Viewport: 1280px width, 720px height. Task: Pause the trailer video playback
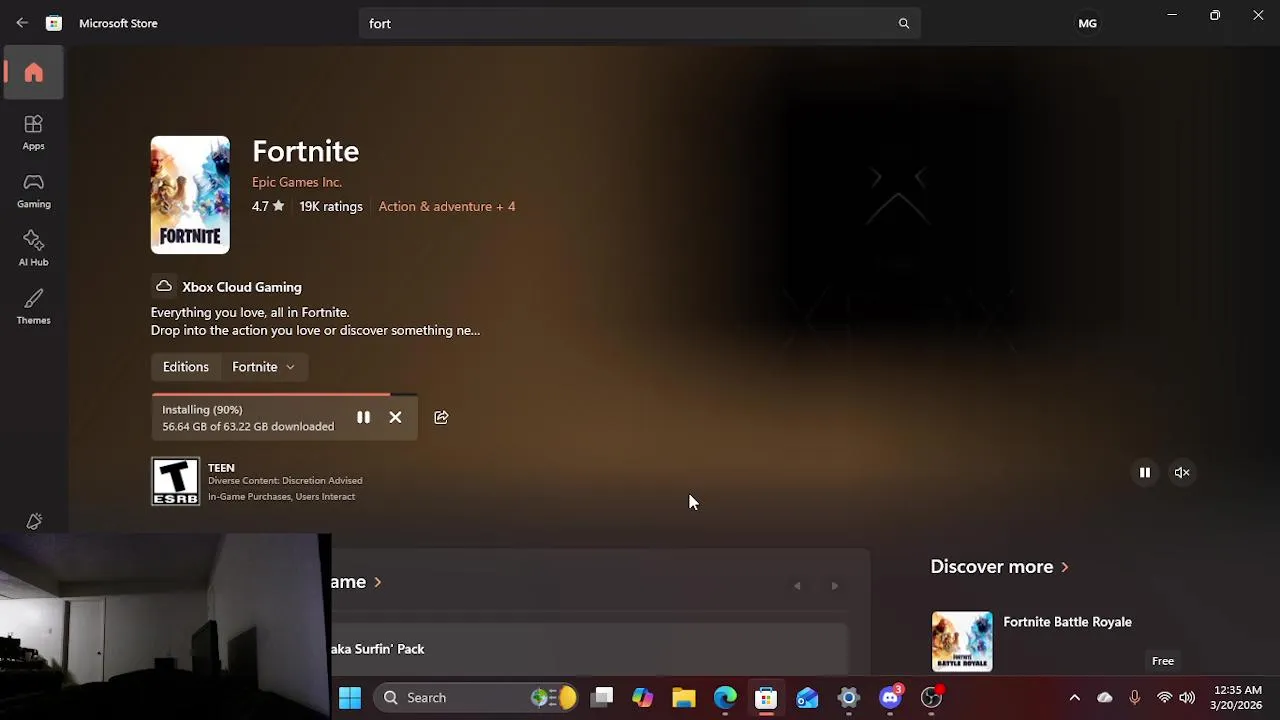coord(1145,472)
